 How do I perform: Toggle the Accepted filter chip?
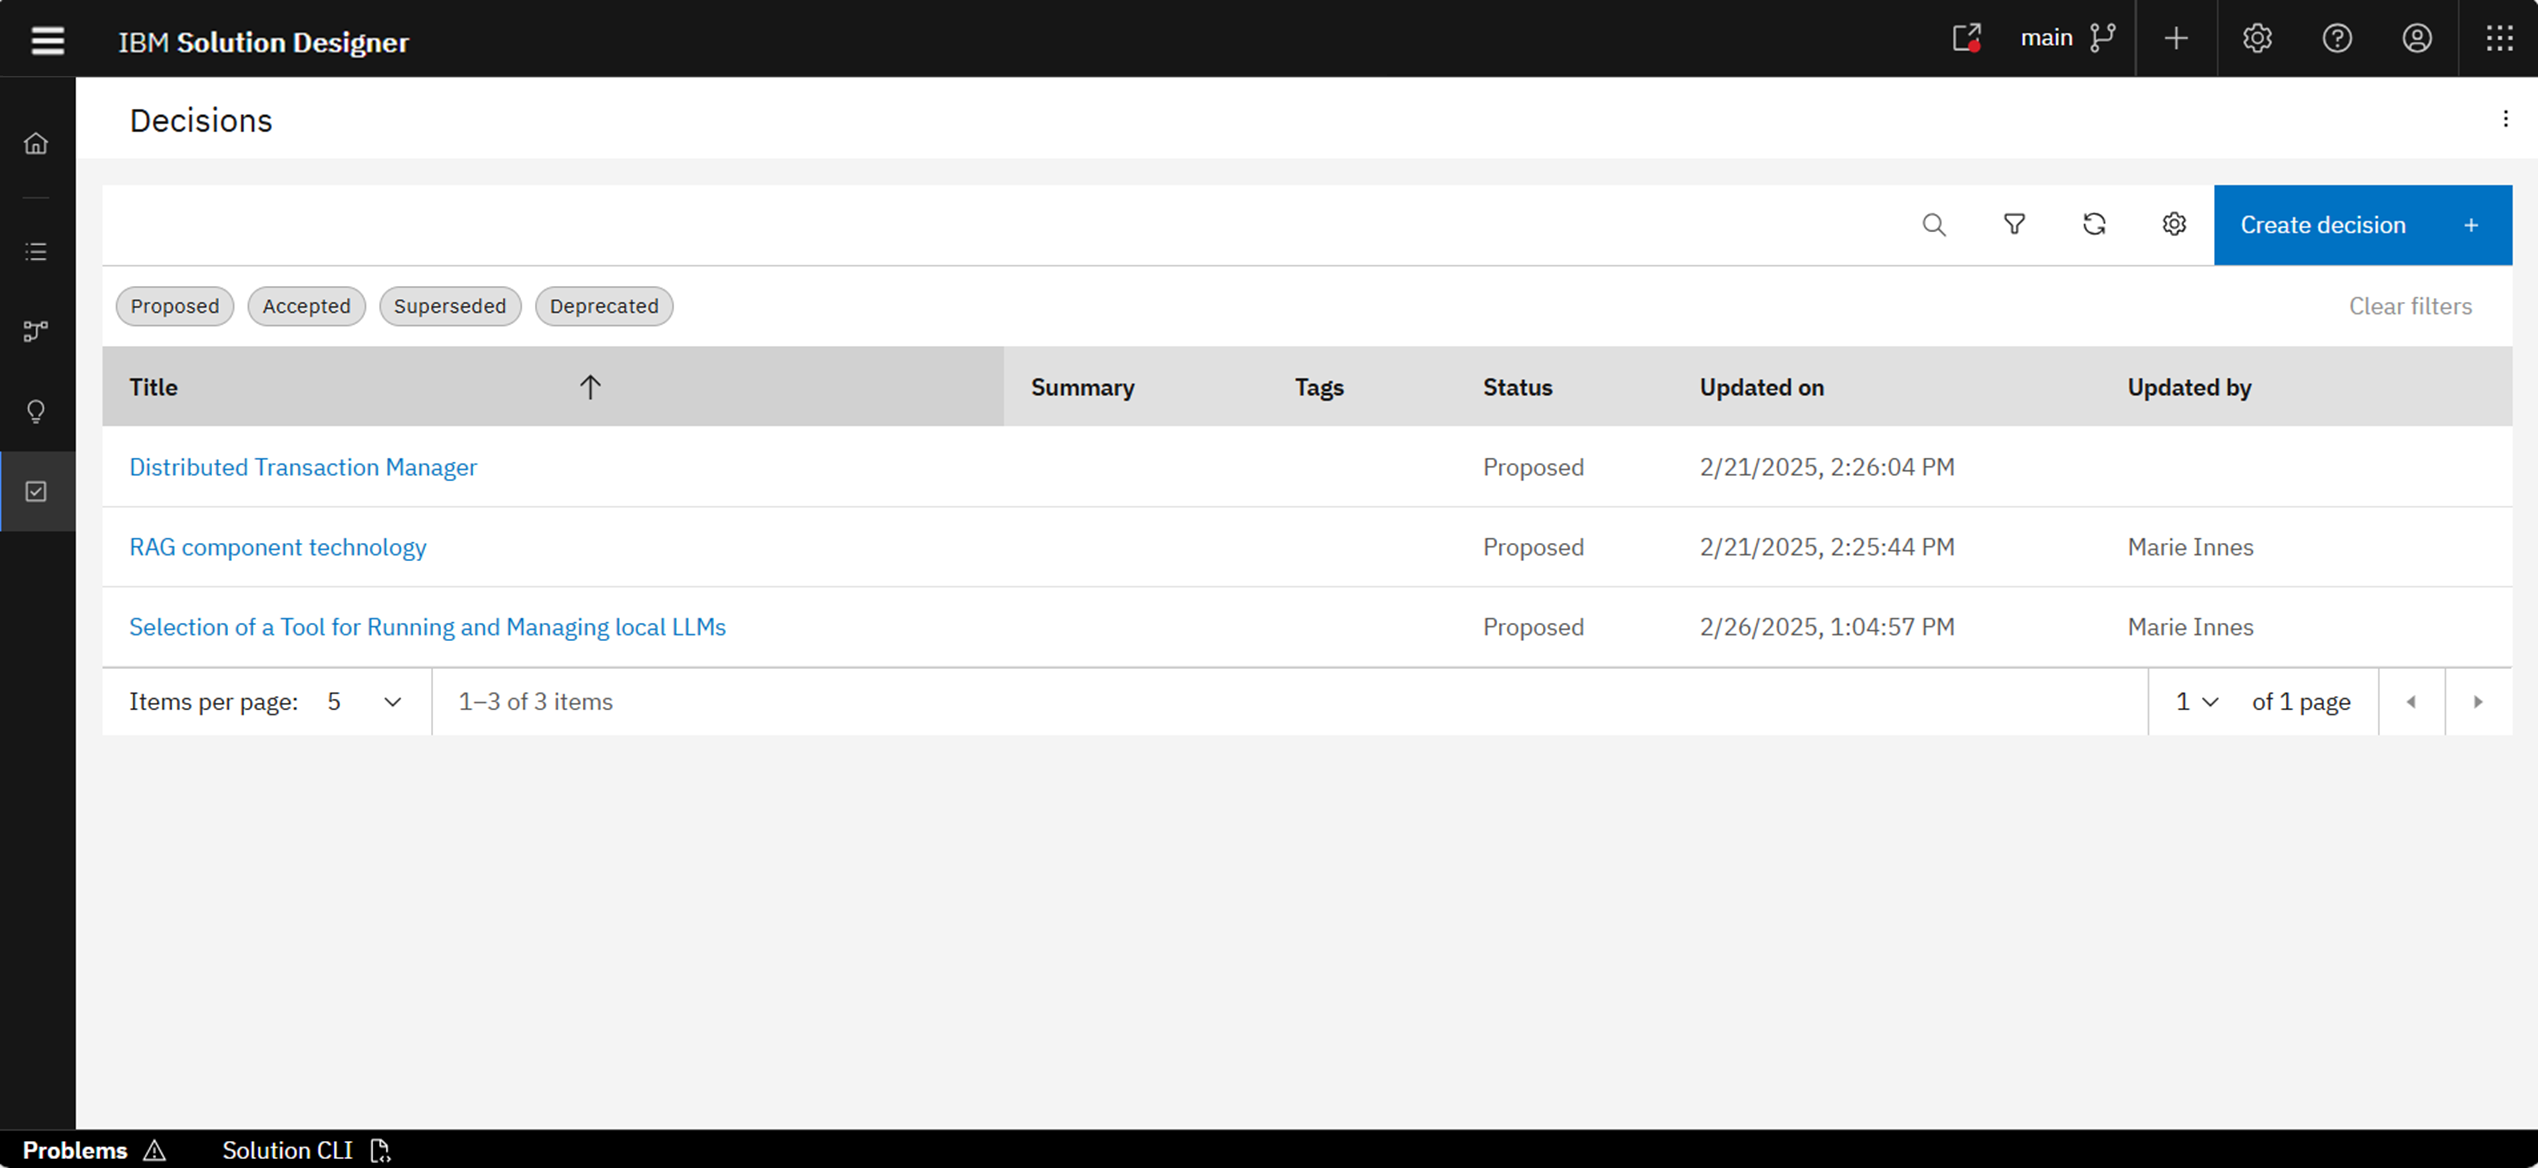(306, 306)
